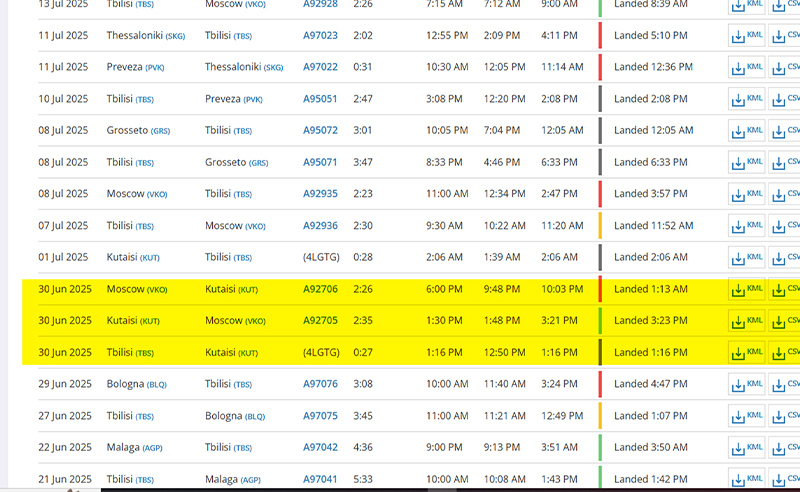
Task: Follow the A92706 flight link
Action: [x=320, y=289]
